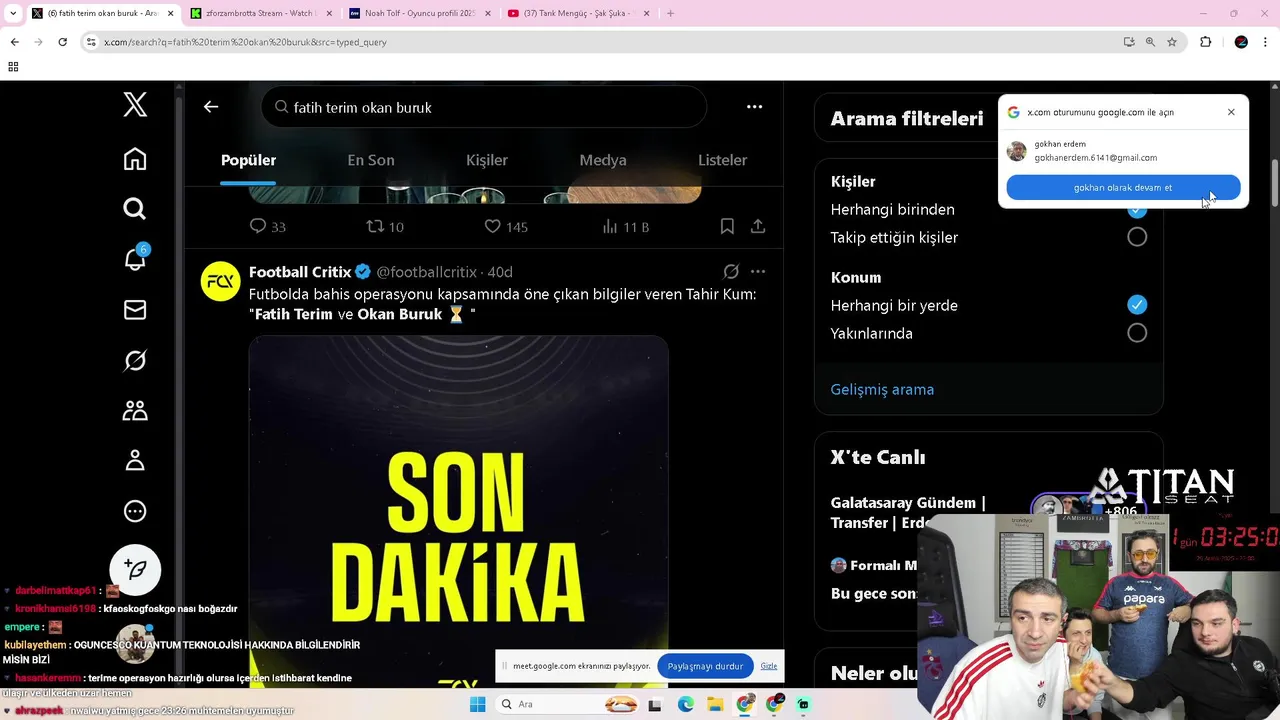Switch to Popüler tab

[248, 160]
